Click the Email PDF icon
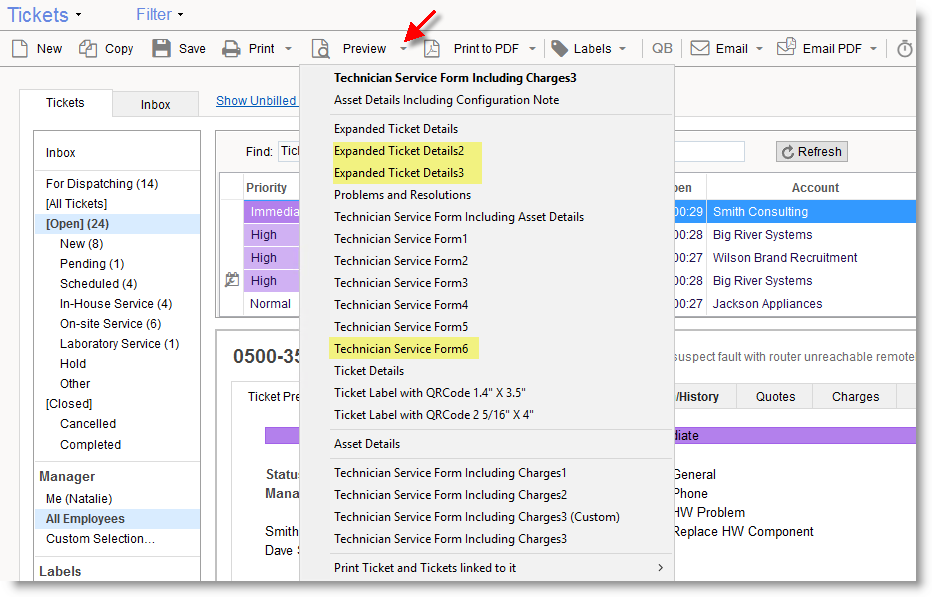Viewport: 932px width, 597px height. click(x=786, y=48)
